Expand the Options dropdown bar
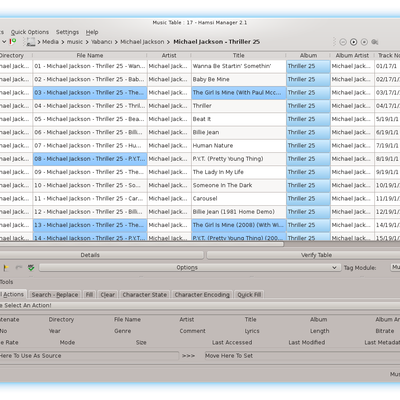Screen dimensions: 400x400 click(x=190, y=268)
